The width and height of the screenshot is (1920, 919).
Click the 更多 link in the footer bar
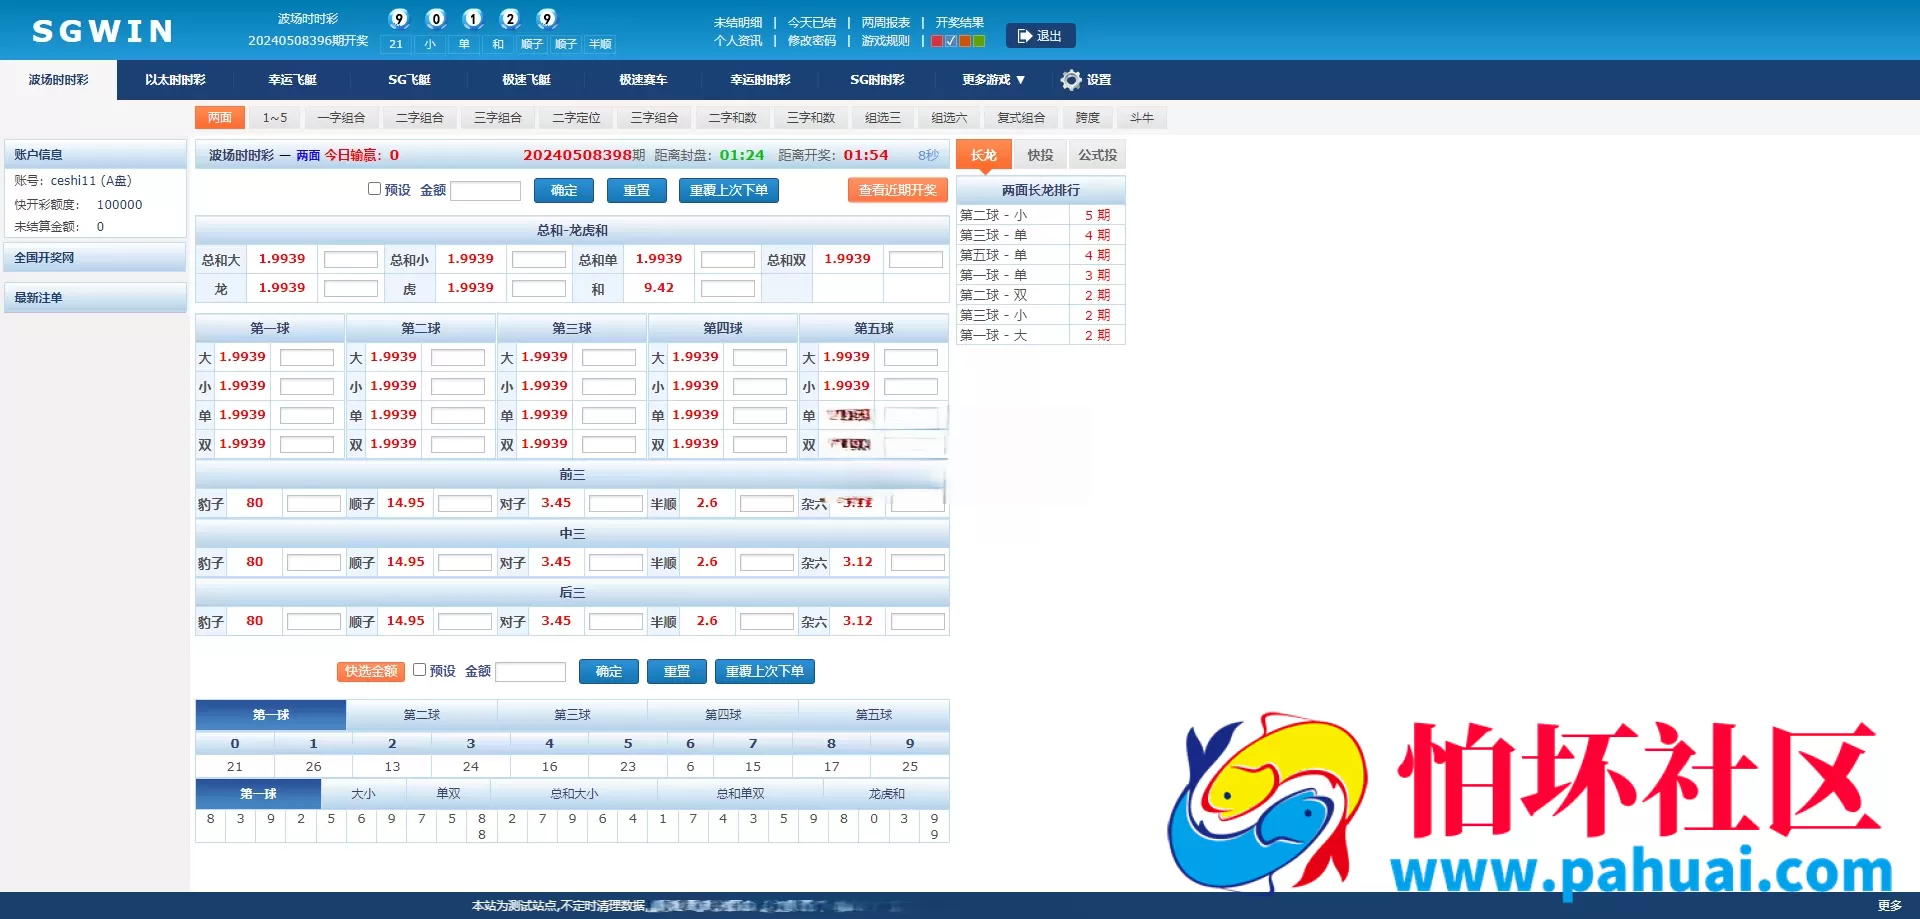click(x=1889, y=905)
